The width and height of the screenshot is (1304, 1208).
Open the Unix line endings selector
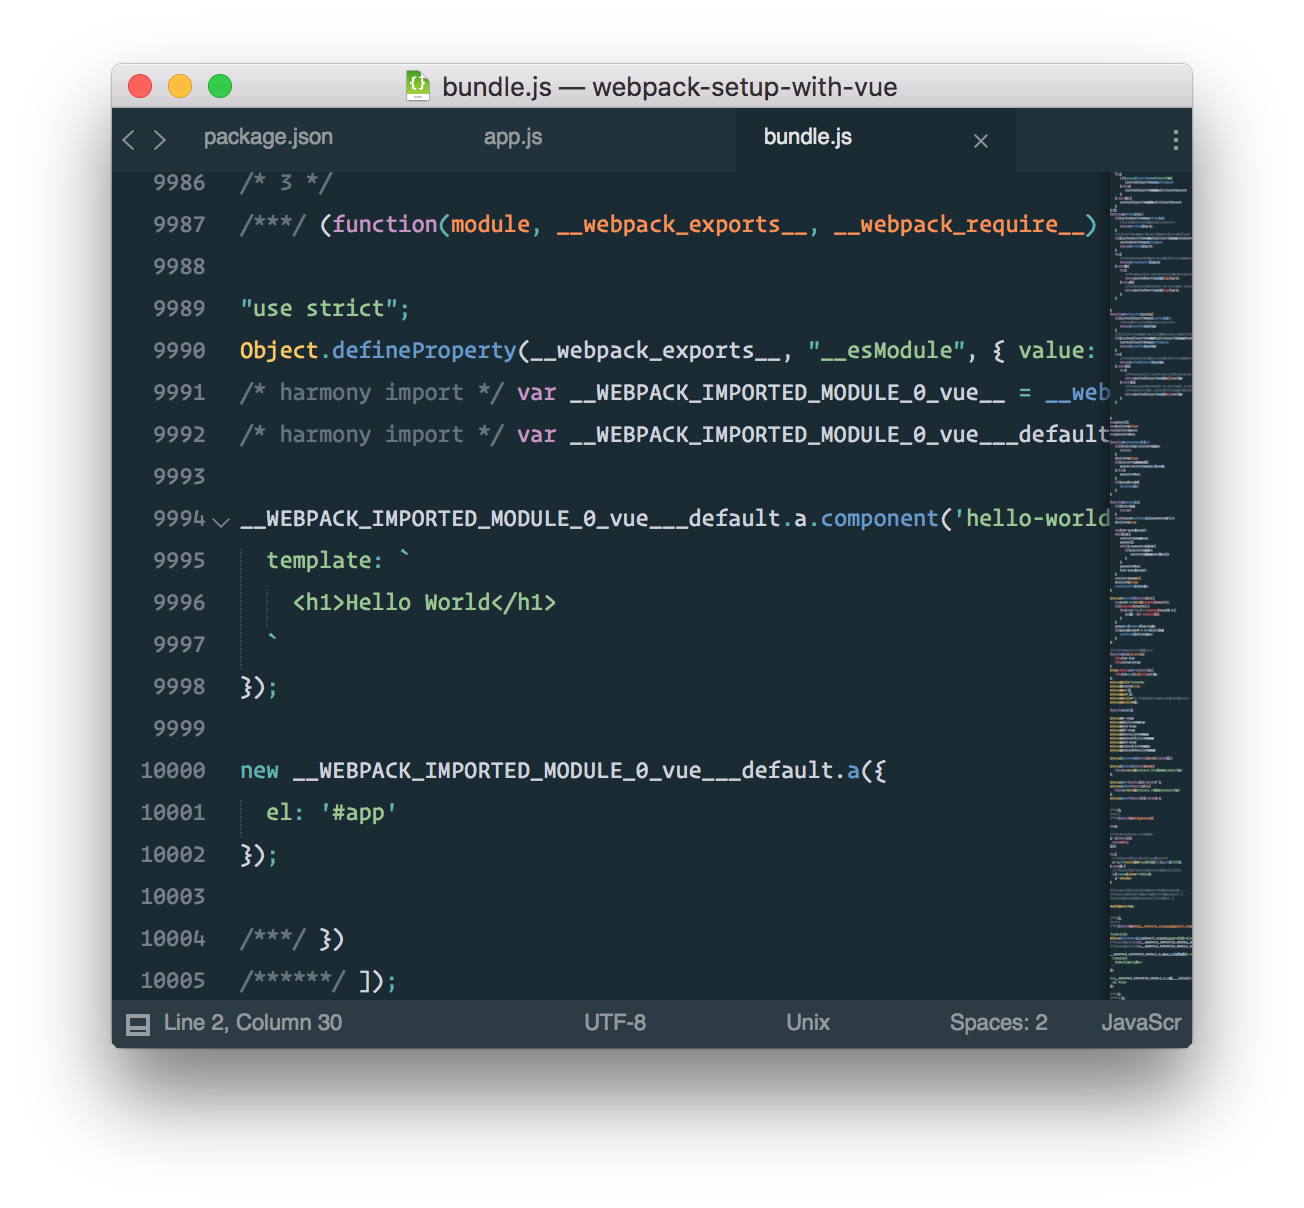807,1023
